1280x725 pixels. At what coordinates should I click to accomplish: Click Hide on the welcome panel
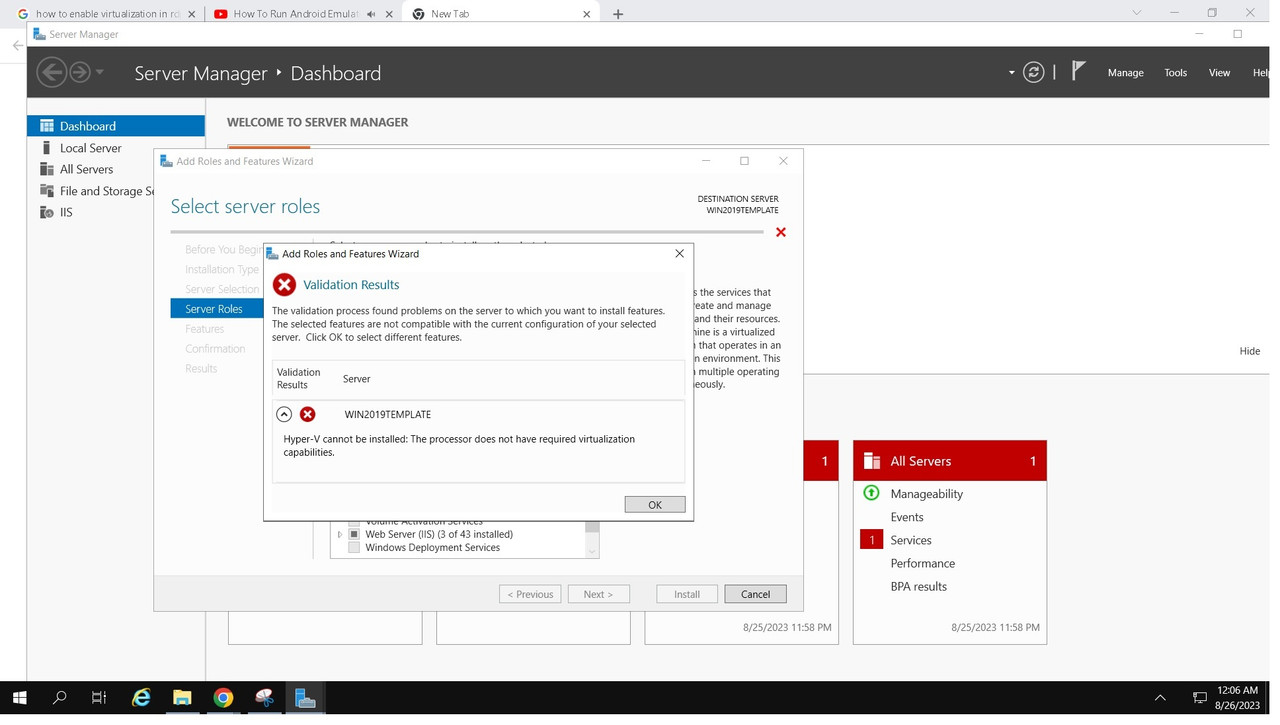coord(1250,351)
